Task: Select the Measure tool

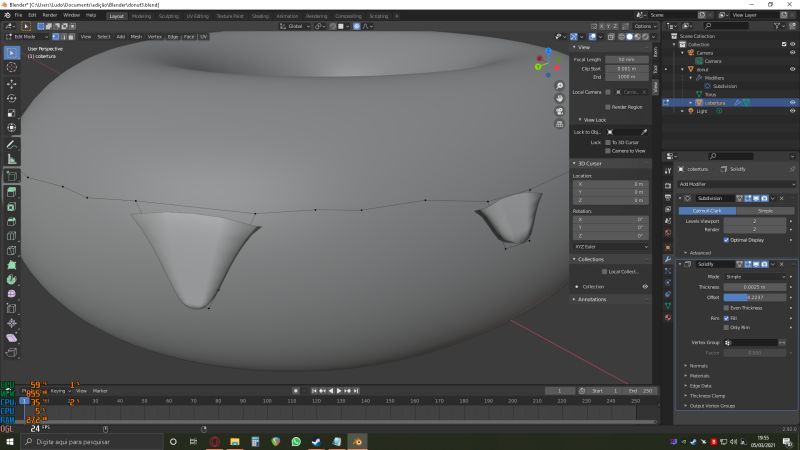Action: (x=12, y=159)
